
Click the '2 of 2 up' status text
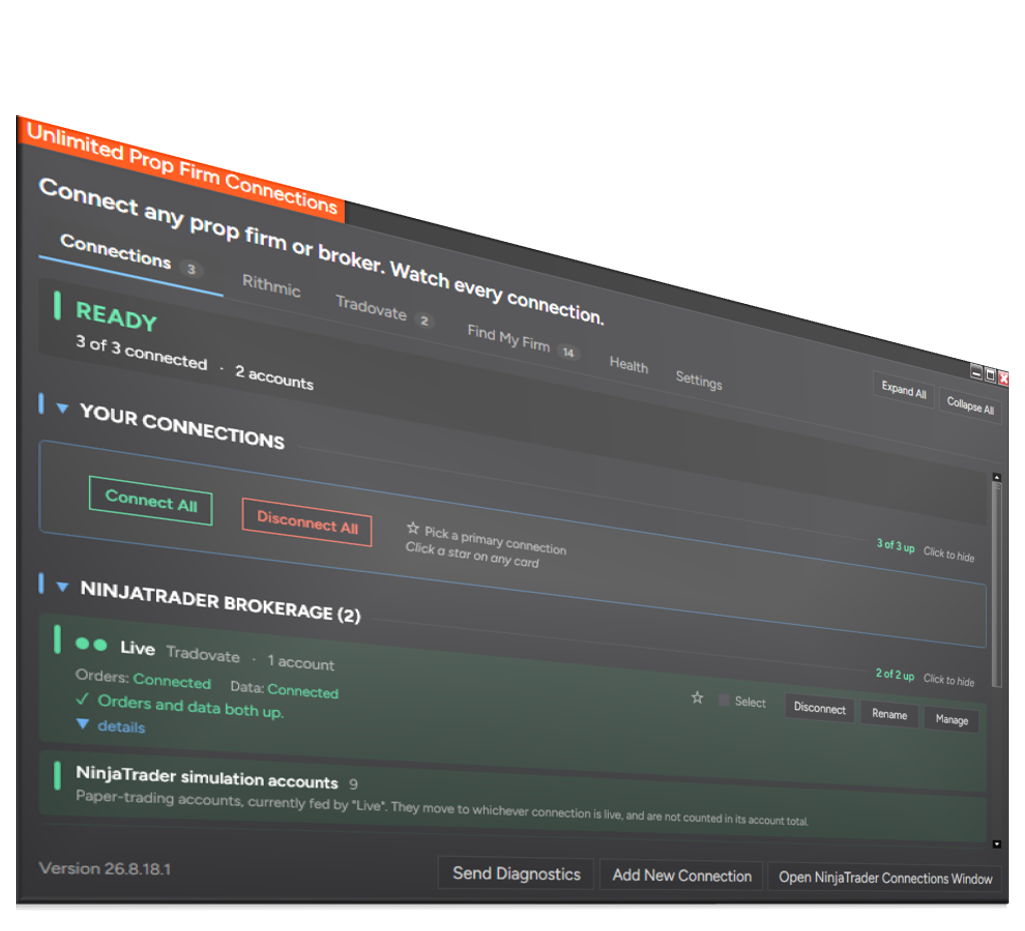pos(895,674)
